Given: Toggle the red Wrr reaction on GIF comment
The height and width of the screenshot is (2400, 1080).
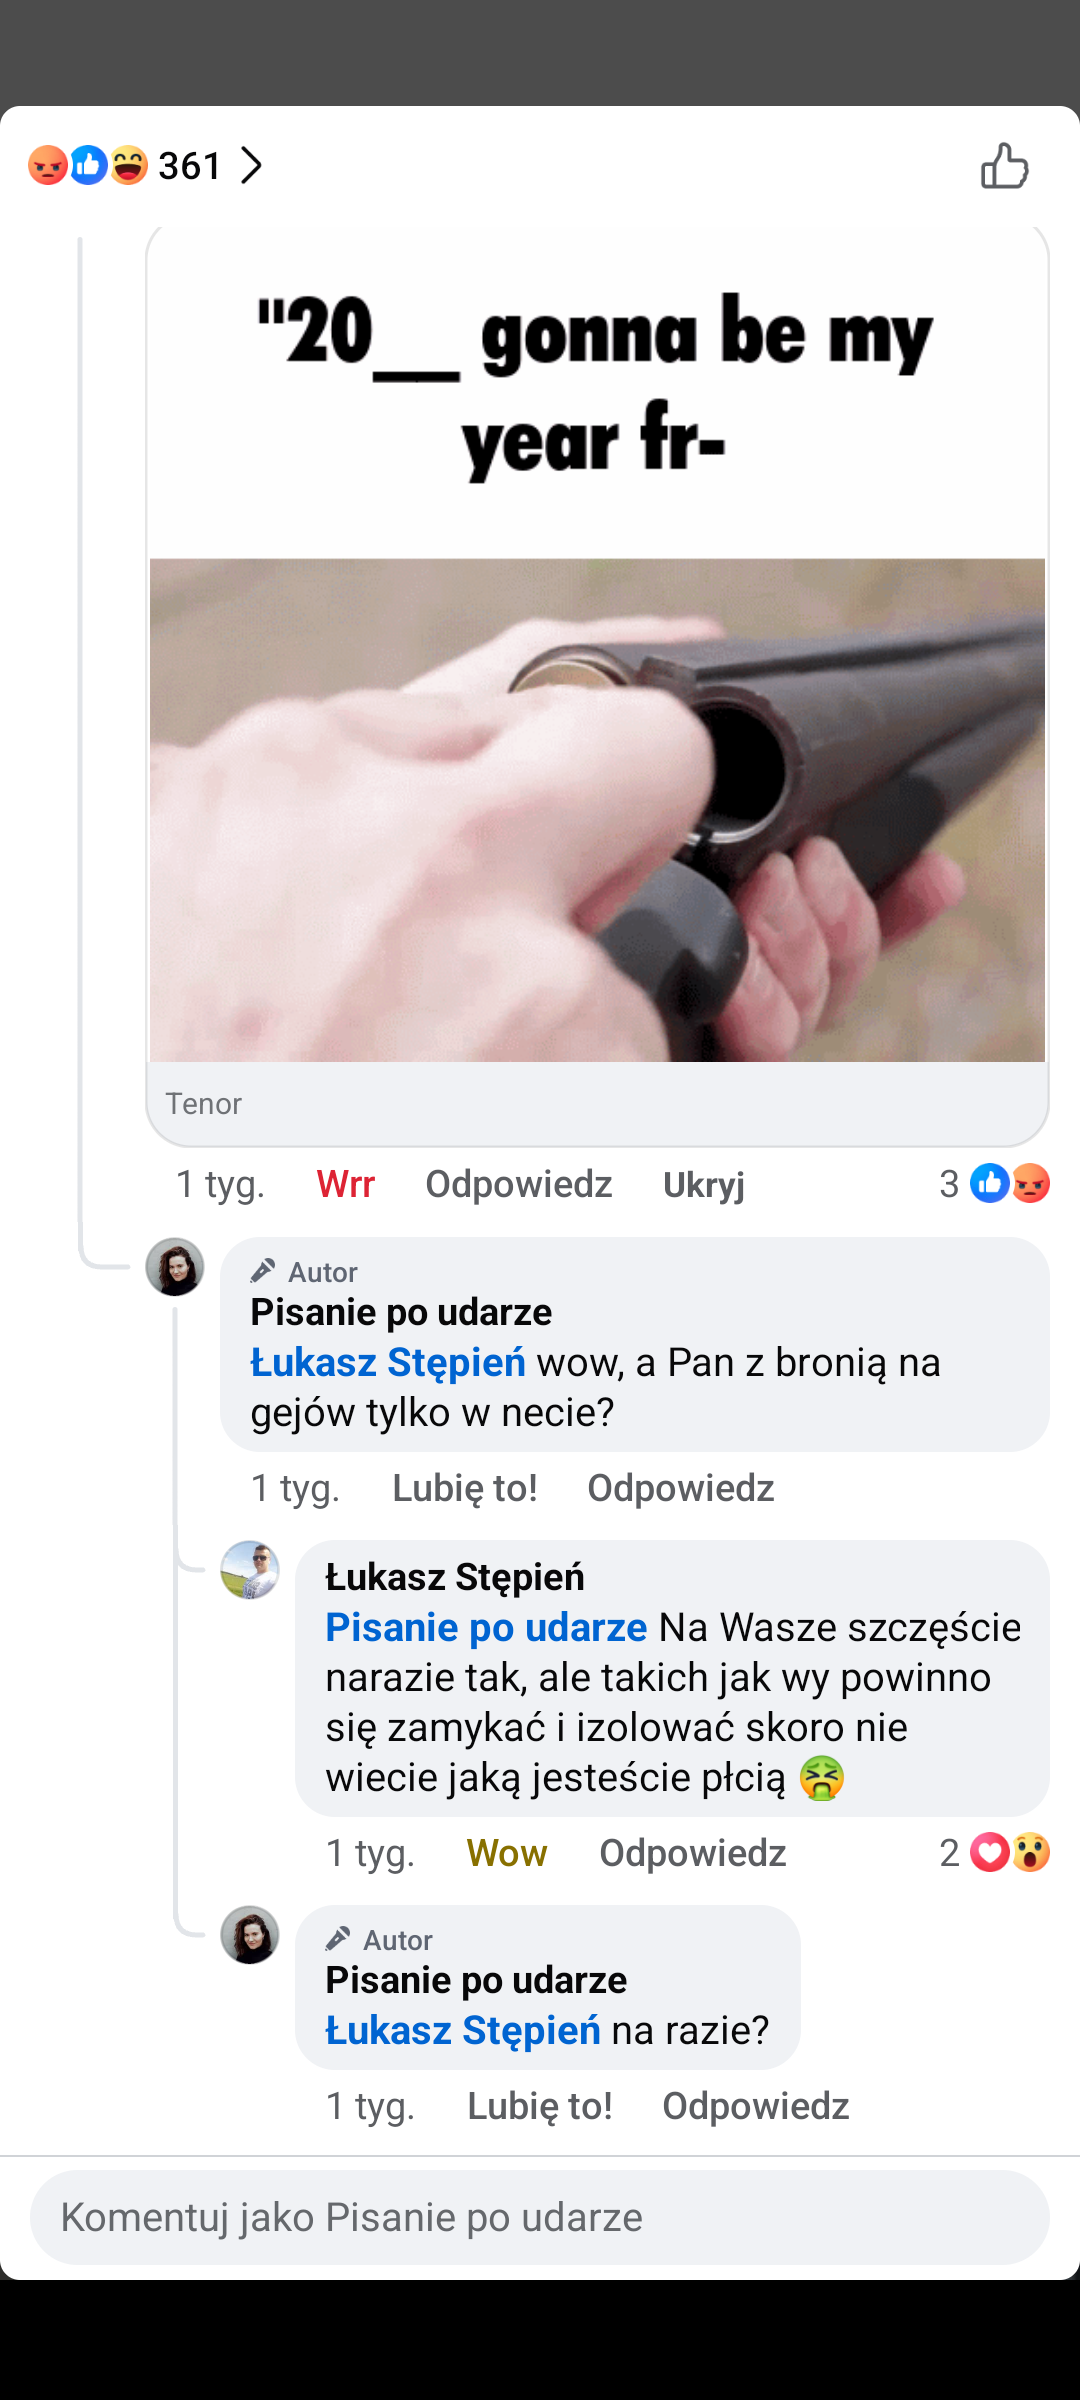Looking at the screenshot, I should [345, 1184].
